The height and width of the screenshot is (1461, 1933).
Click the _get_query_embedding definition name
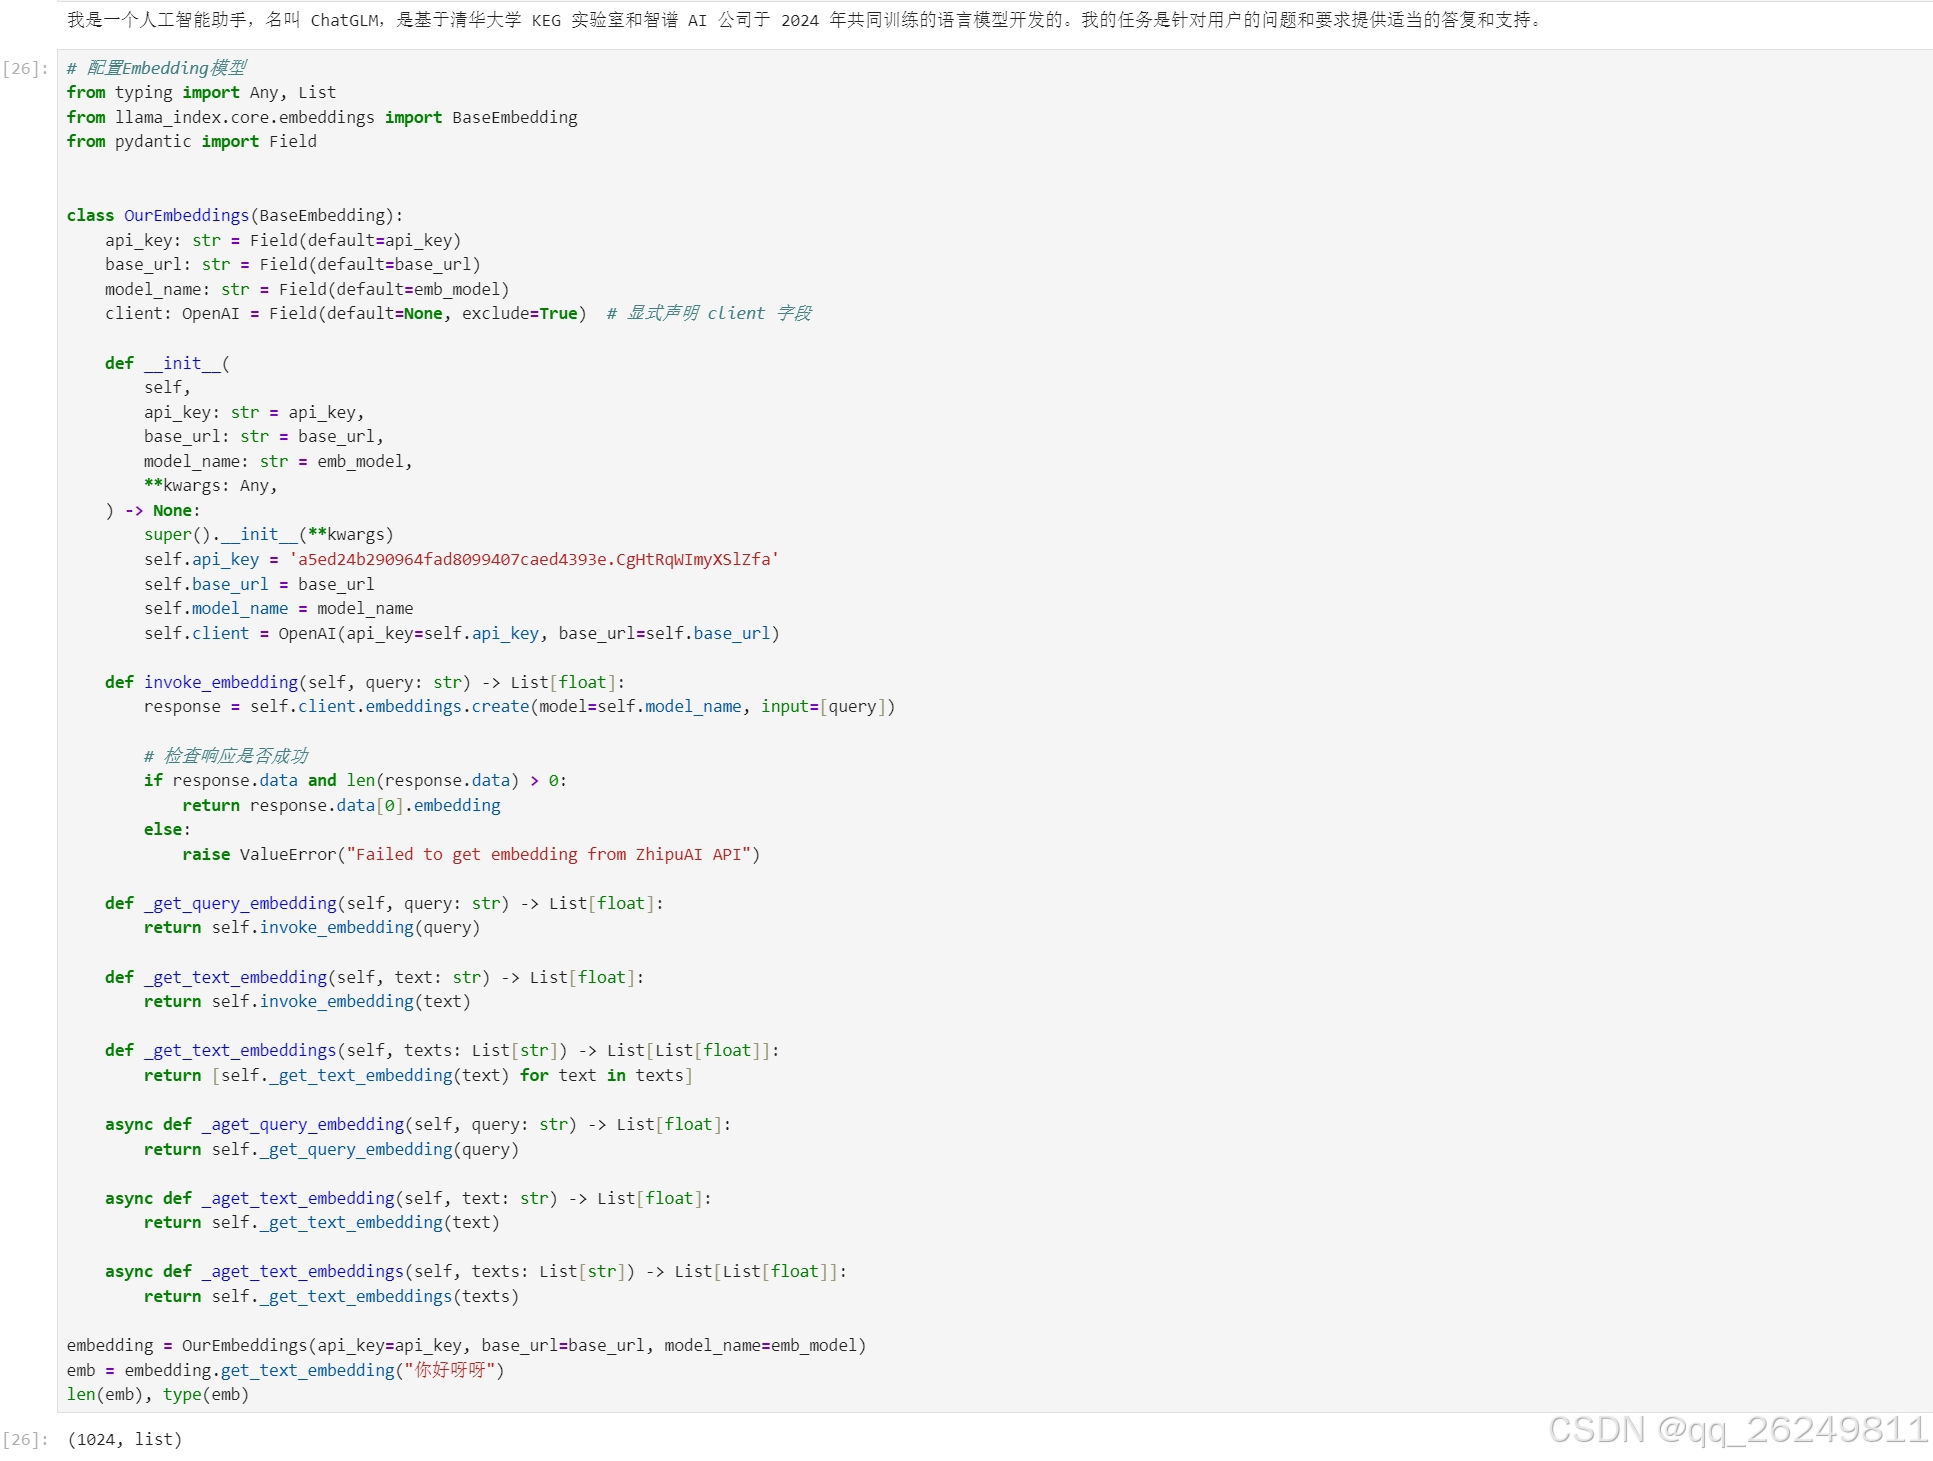240,904
